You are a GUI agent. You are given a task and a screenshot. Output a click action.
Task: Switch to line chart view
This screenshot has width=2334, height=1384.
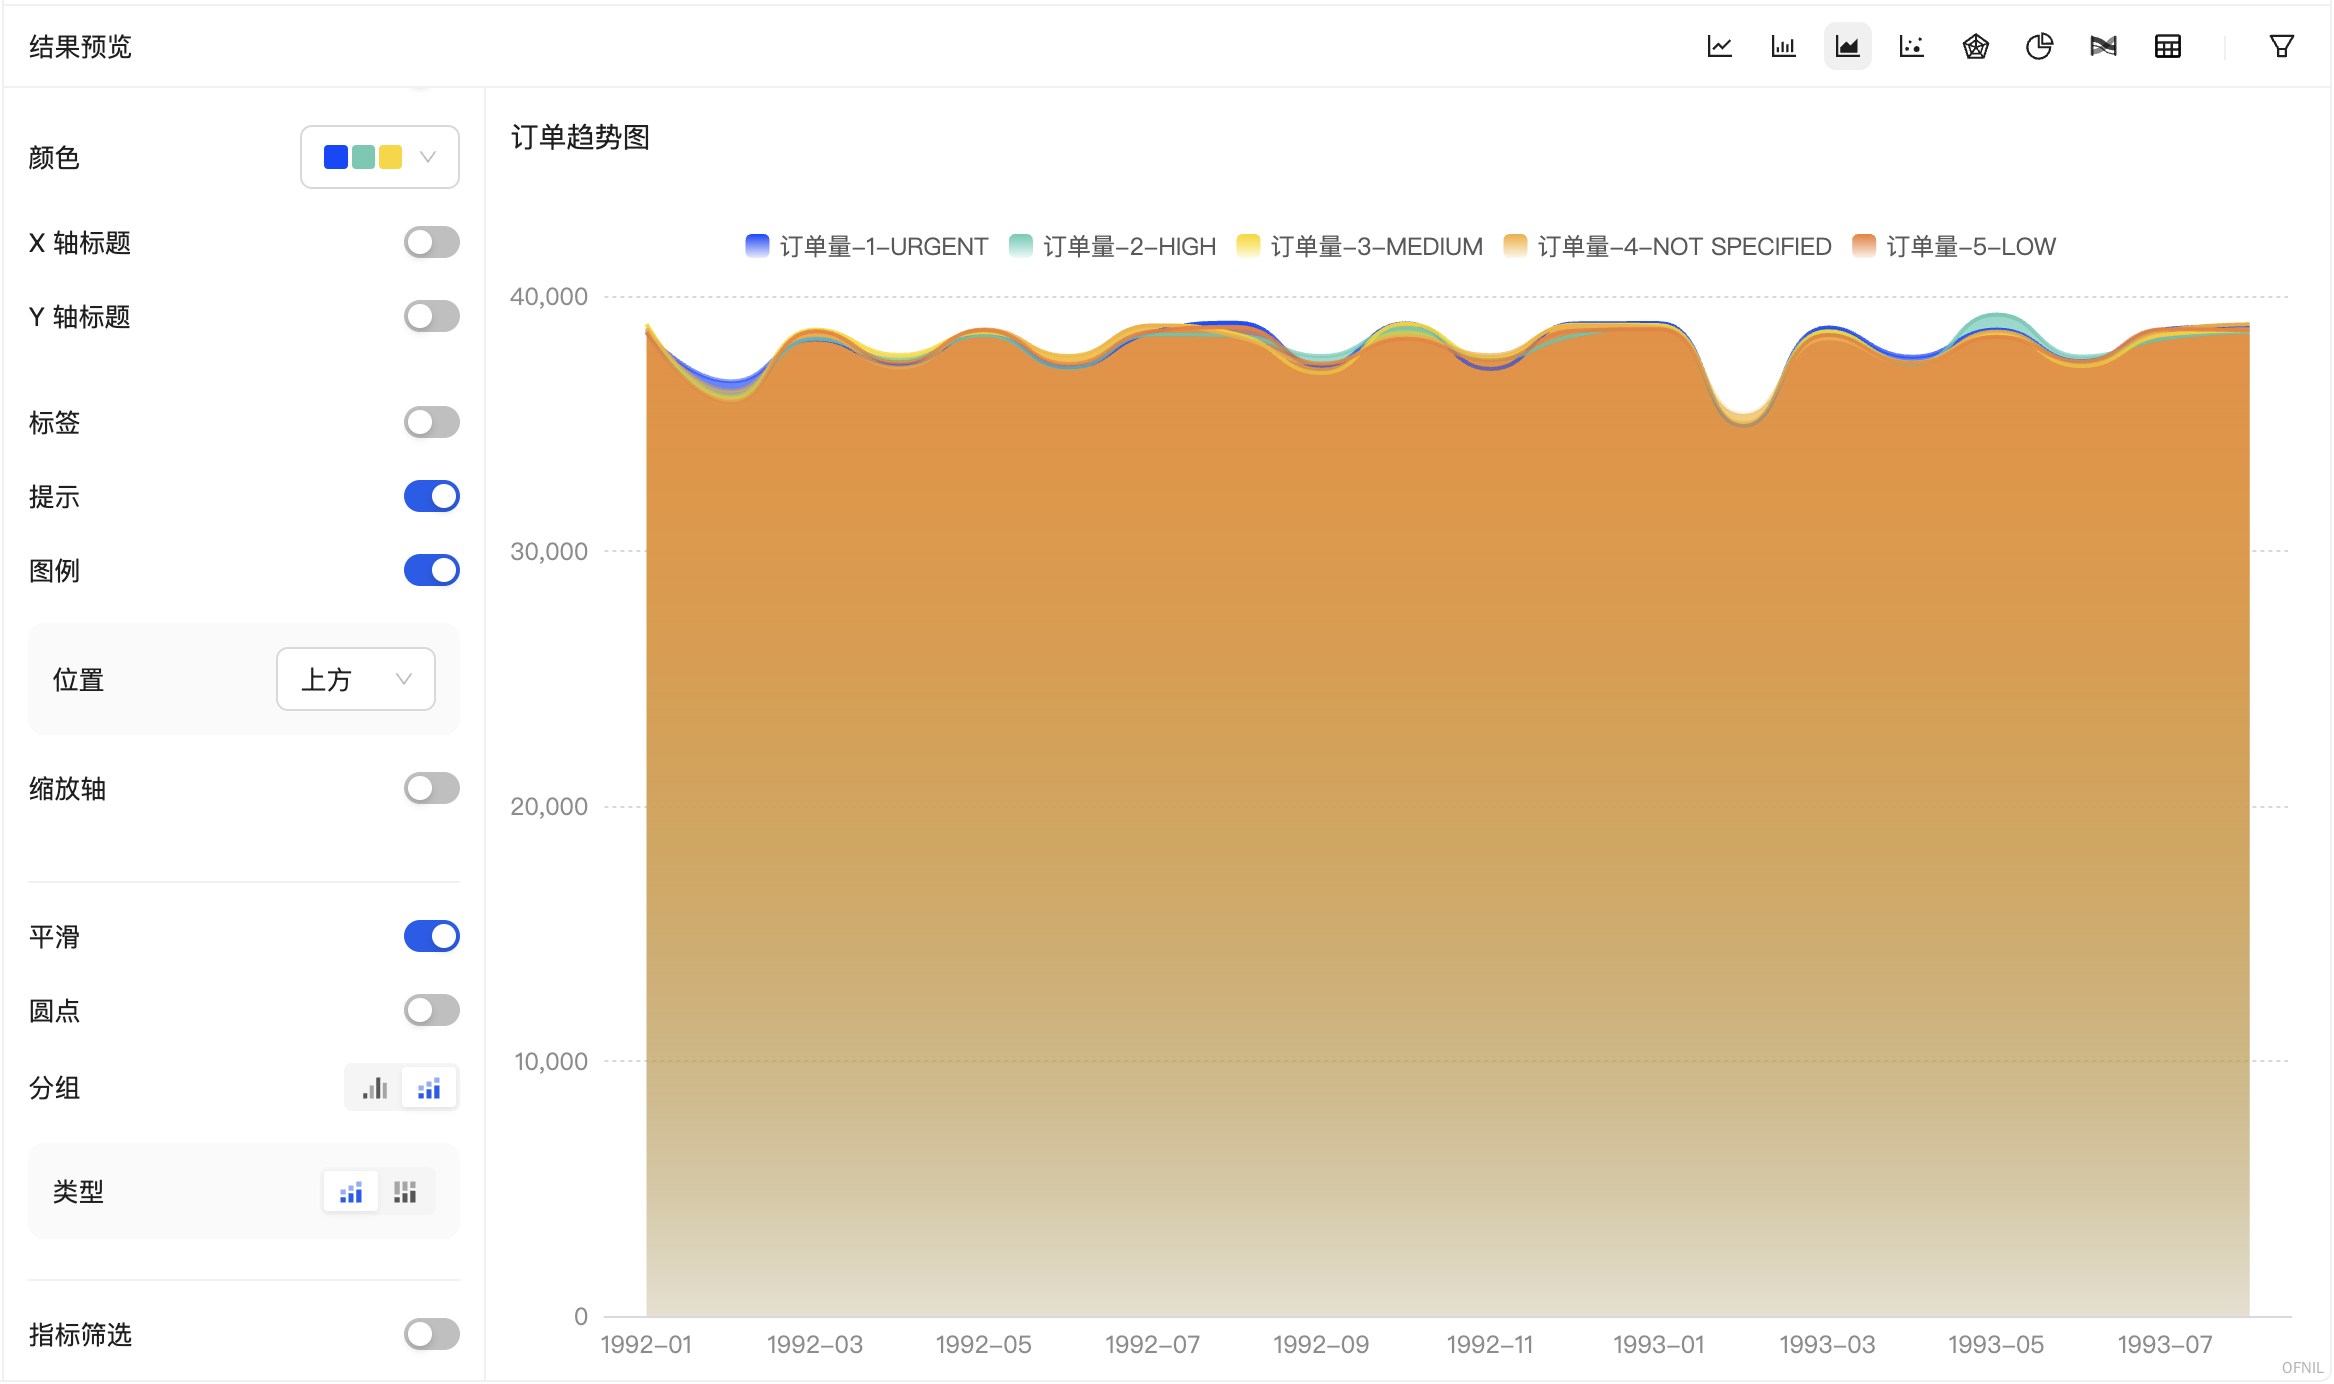click(1719, 46)
